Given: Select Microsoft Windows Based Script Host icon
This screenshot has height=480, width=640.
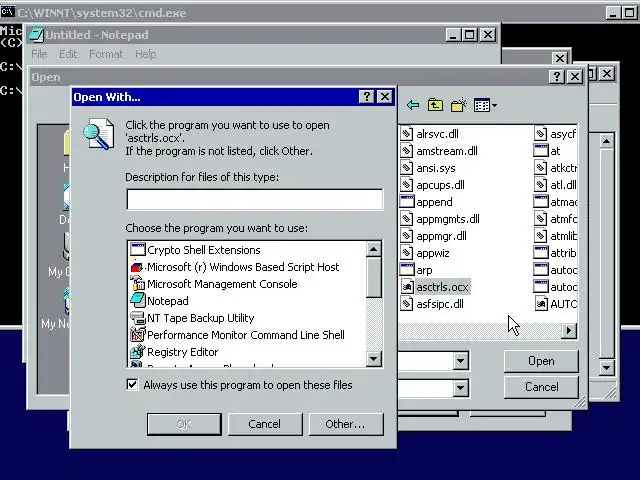Looking at the screenshot, I should click(x=138, y=267).
